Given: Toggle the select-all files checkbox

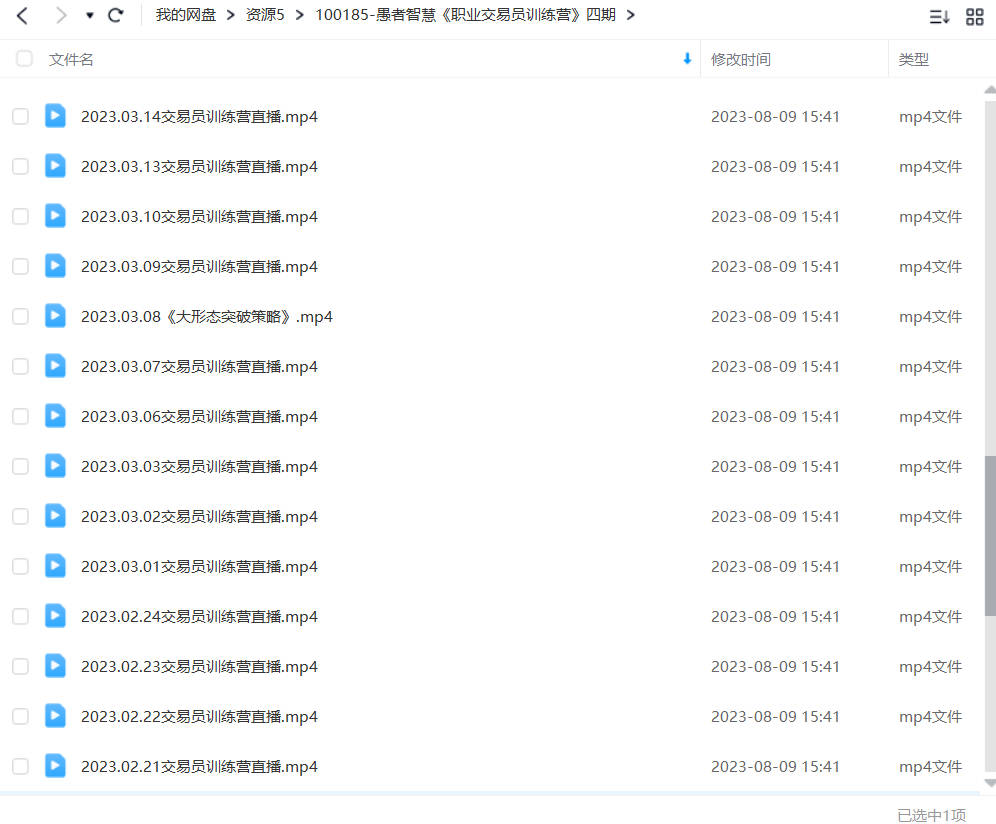Looking at the screenshot, I should coord(24,58).
